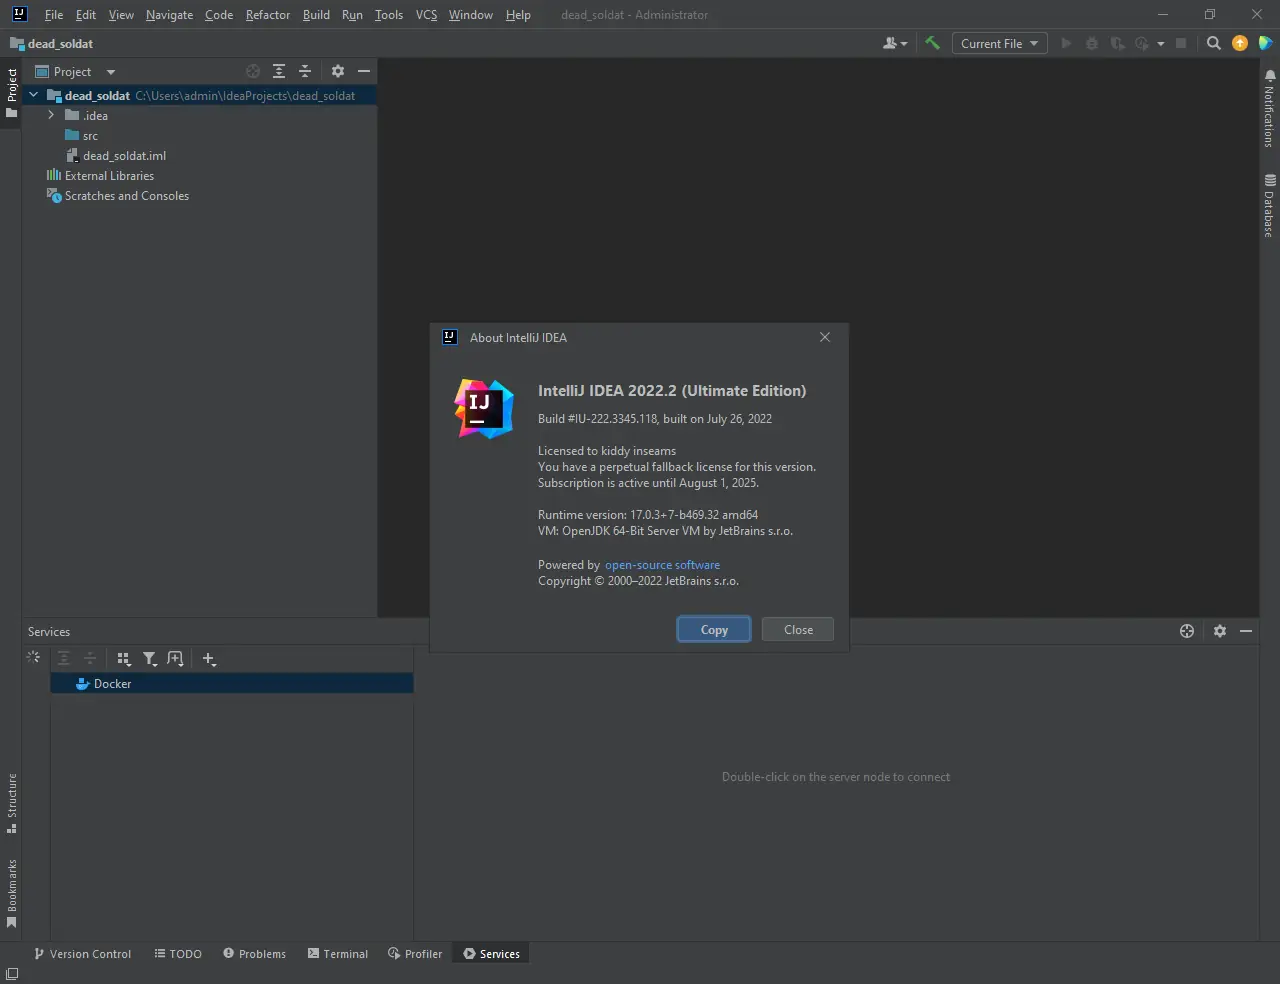Close the About IntelliJ IDEA dialog with X

click(825, 337)
